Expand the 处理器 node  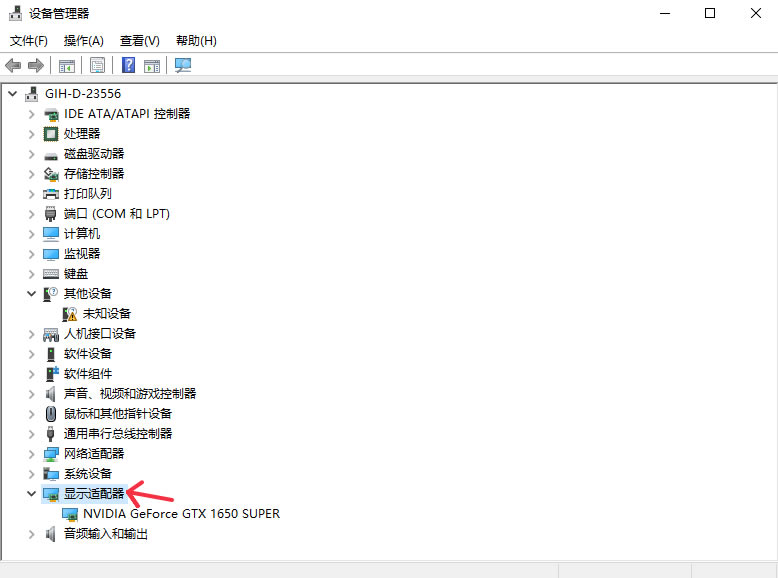pyautogui.click(x=32, y=134)
